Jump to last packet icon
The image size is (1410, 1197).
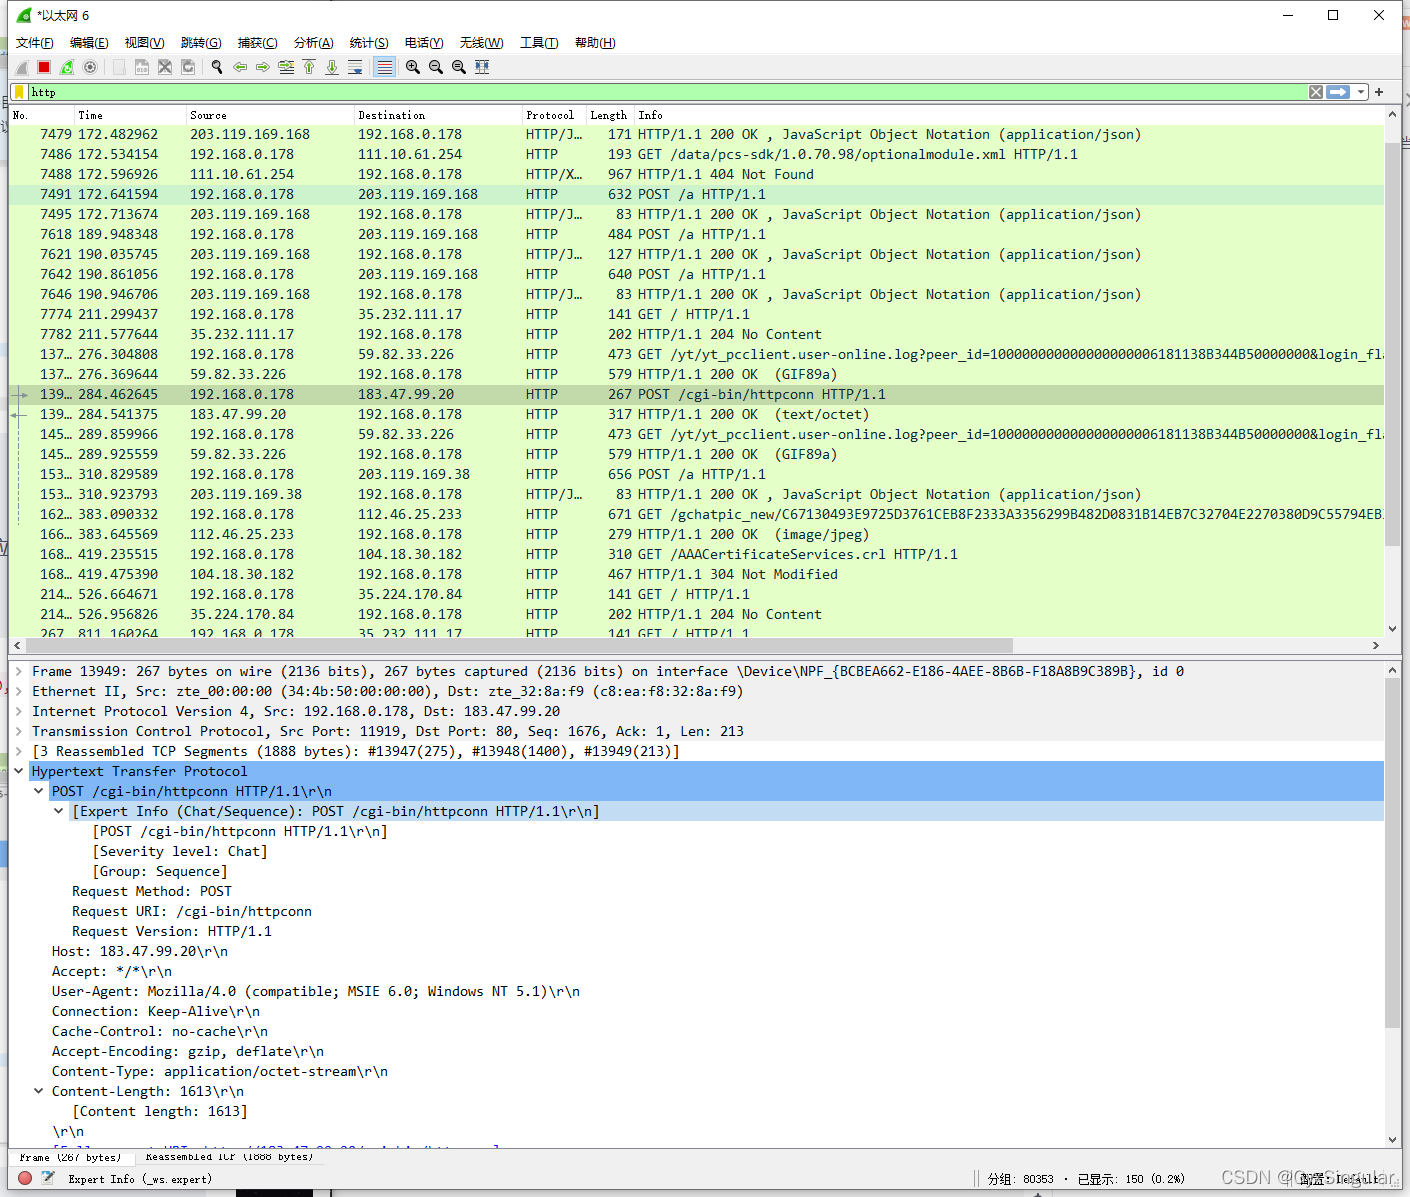[x=332, y=67]
